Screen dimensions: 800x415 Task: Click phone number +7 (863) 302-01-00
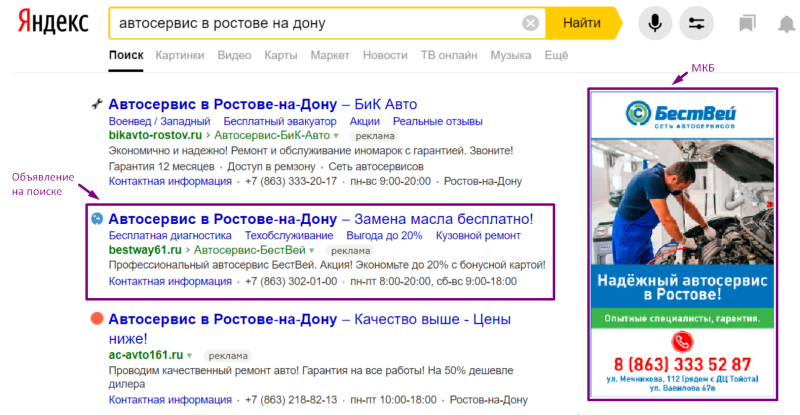291,281
